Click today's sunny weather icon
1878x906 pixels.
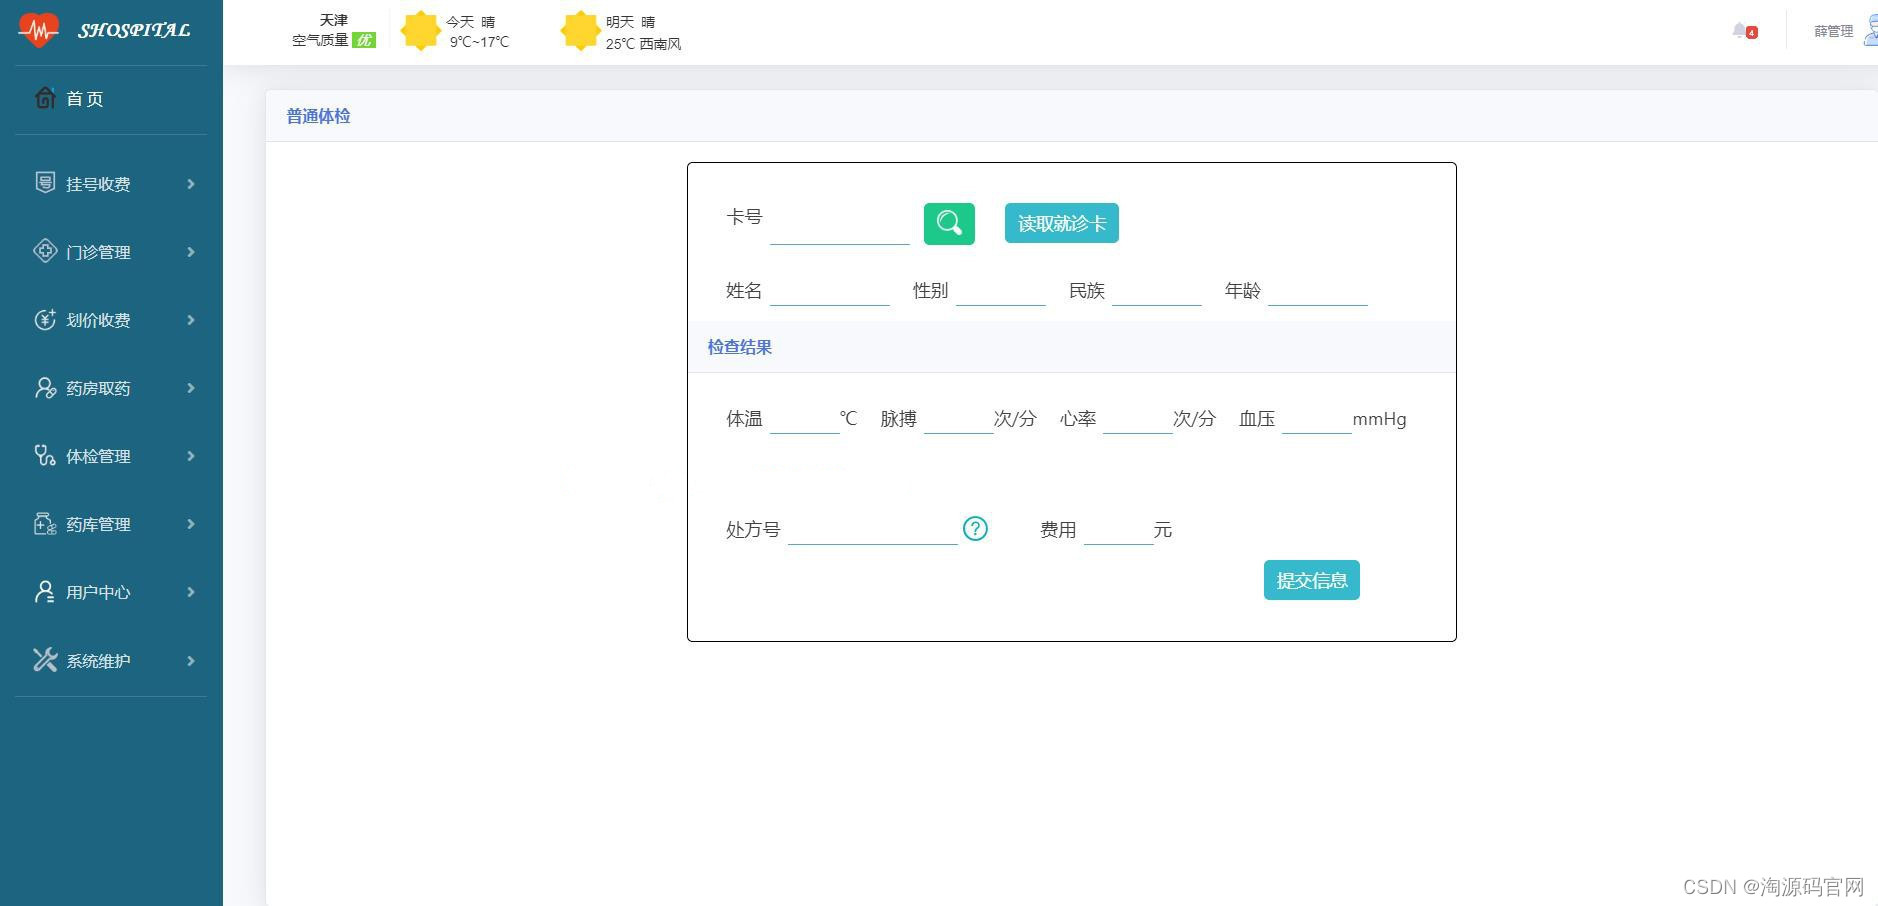pyautogui.click(x=421, y=31)
